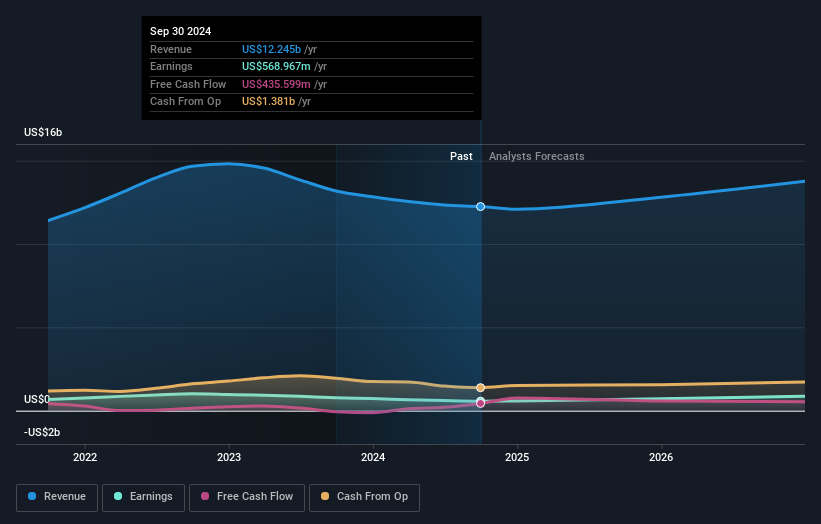The height and width of the screenshot is (524, 821).
Task: Click the orange Cash From Op legend dot
Action: point(325,496)
